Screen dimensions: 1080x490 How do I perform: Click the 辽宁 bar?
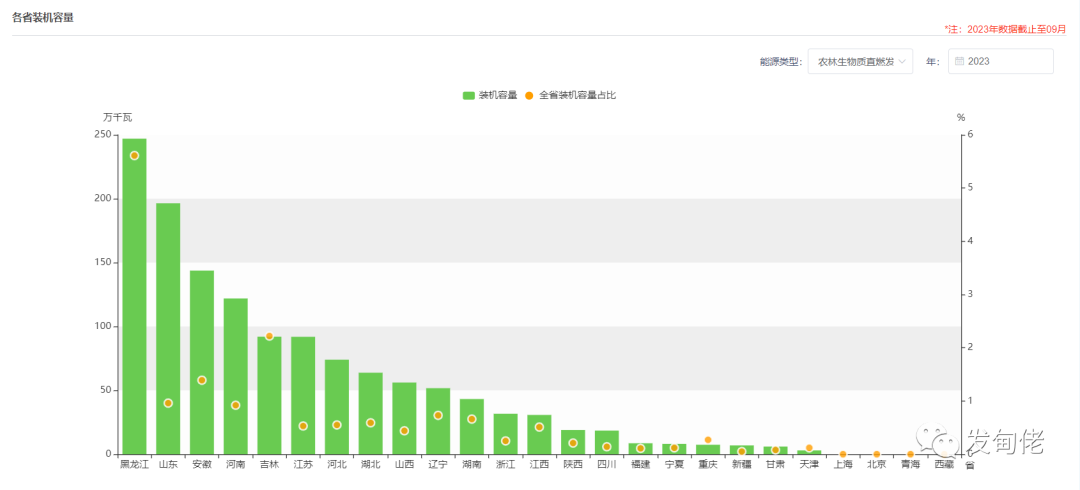(438, 421)
